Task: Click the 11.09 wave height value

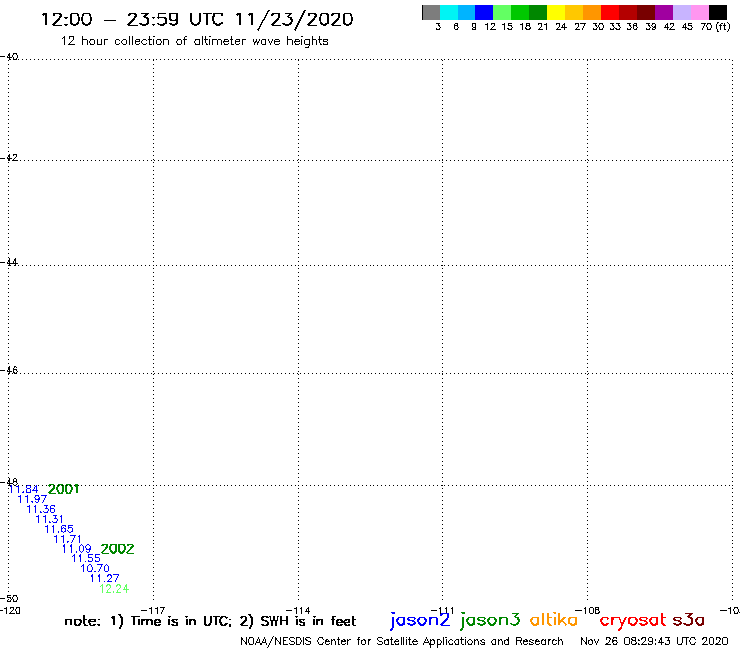Action: (76, 549)
